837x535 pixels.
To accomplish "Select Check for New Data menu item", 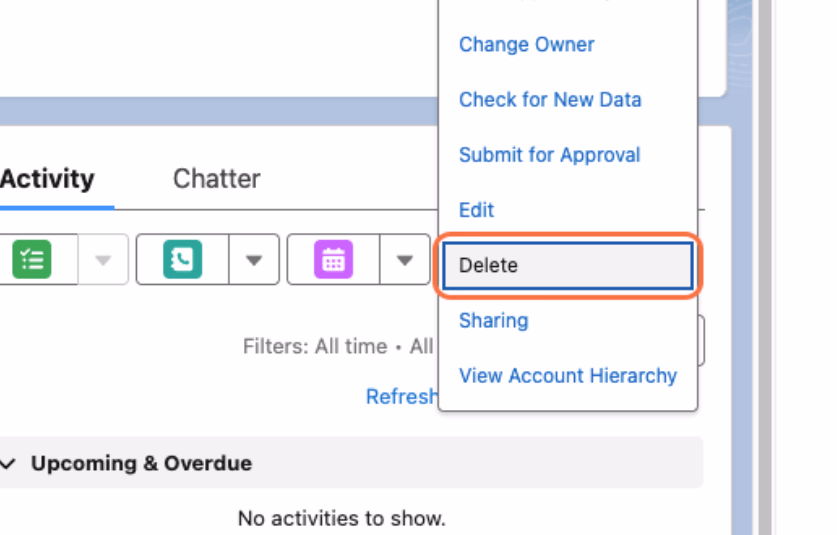I will [x=550, y=100].
